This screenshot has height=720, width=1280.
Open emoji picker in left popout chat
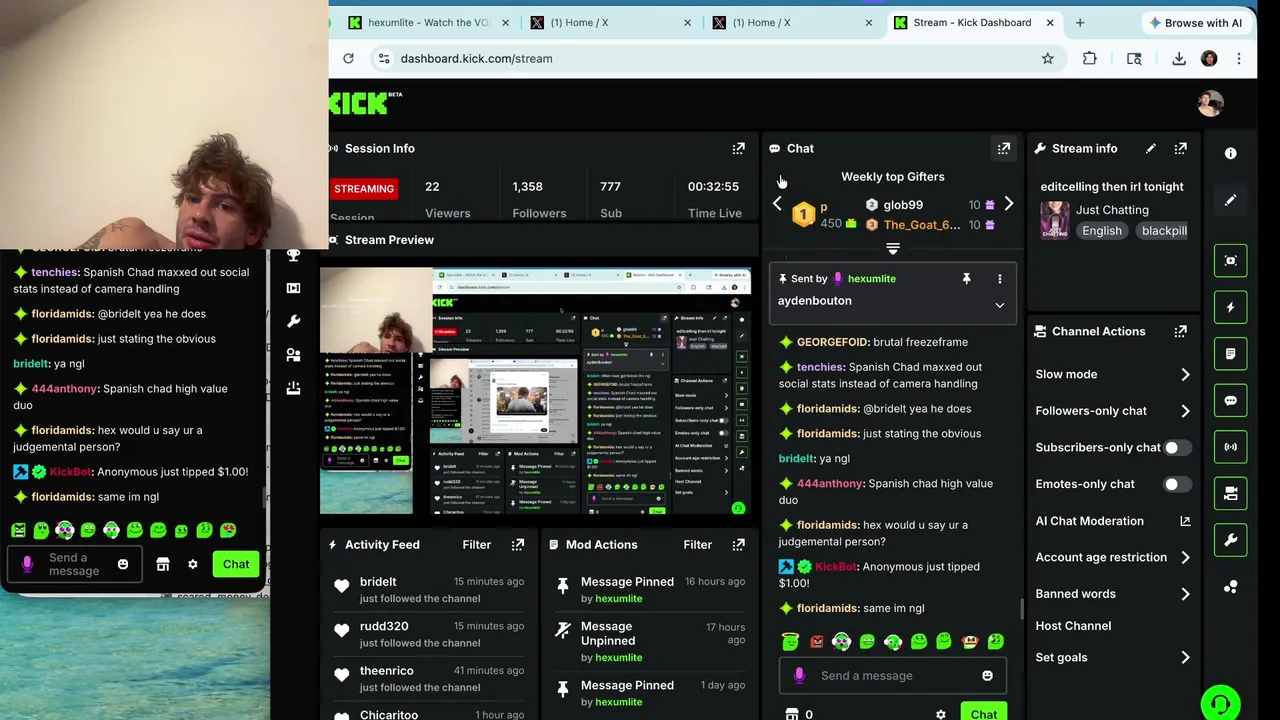point(123,564)
